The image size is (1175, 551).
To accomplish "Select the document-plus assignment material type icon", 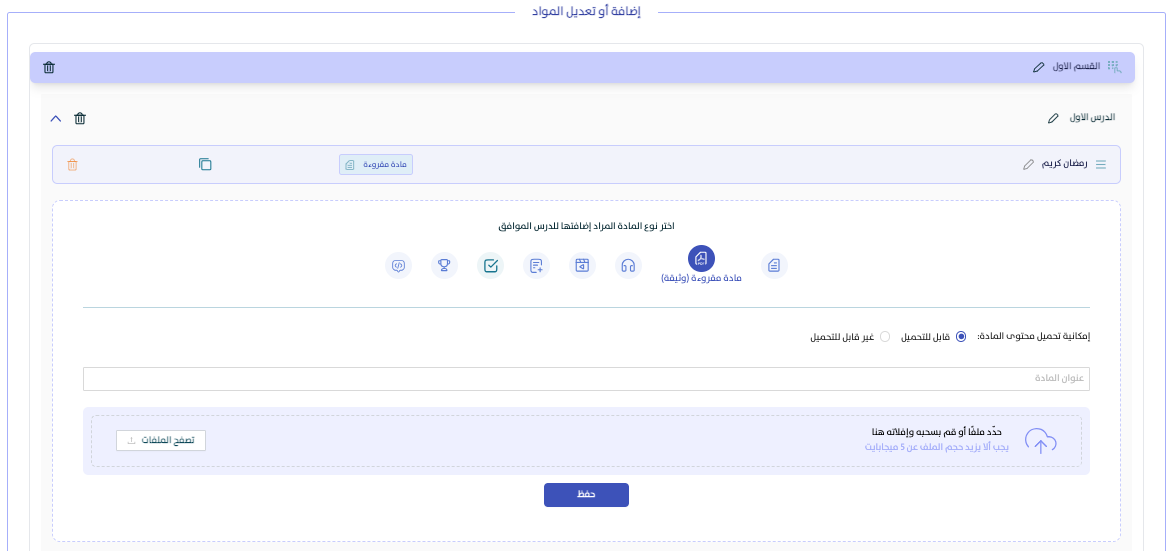I will coord(536,266).
